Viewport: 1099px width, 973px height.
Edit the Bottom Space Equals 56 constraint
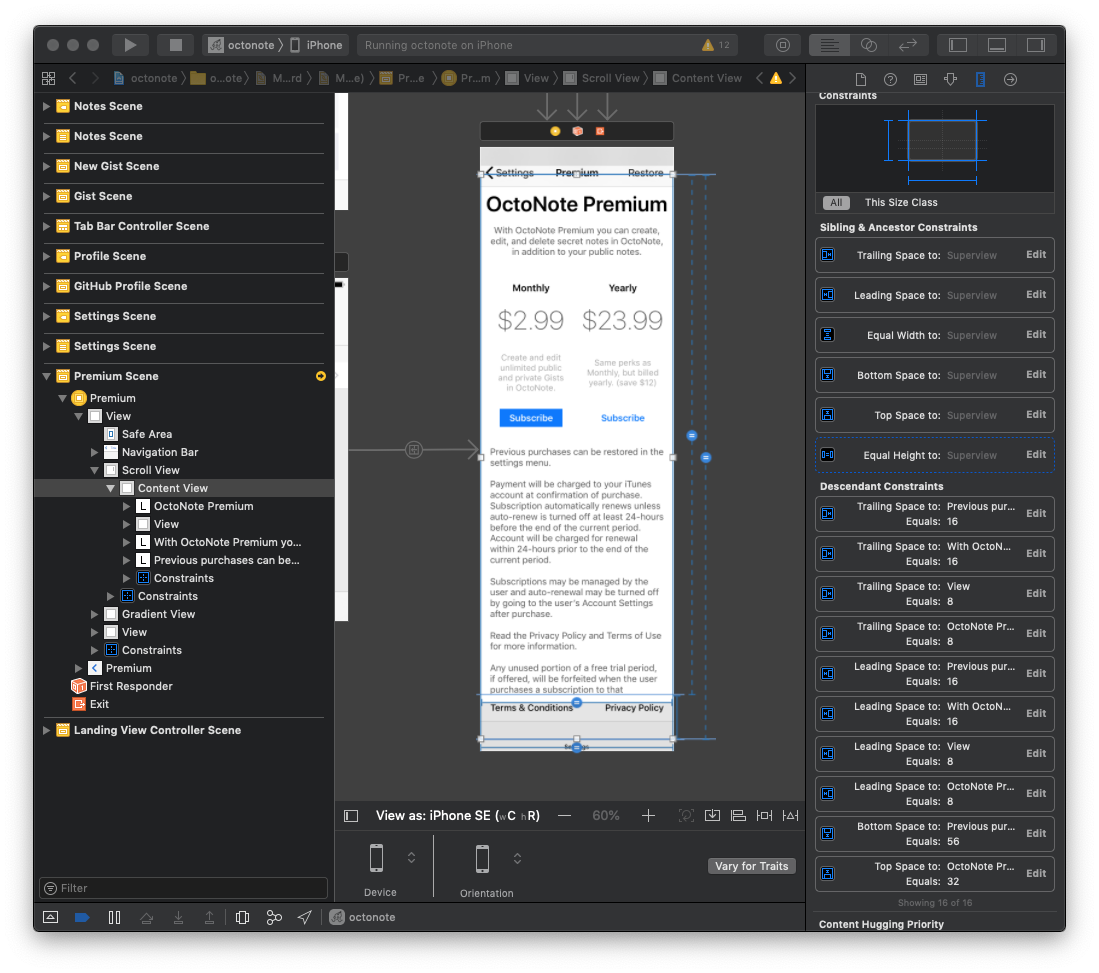point(1036,833)
